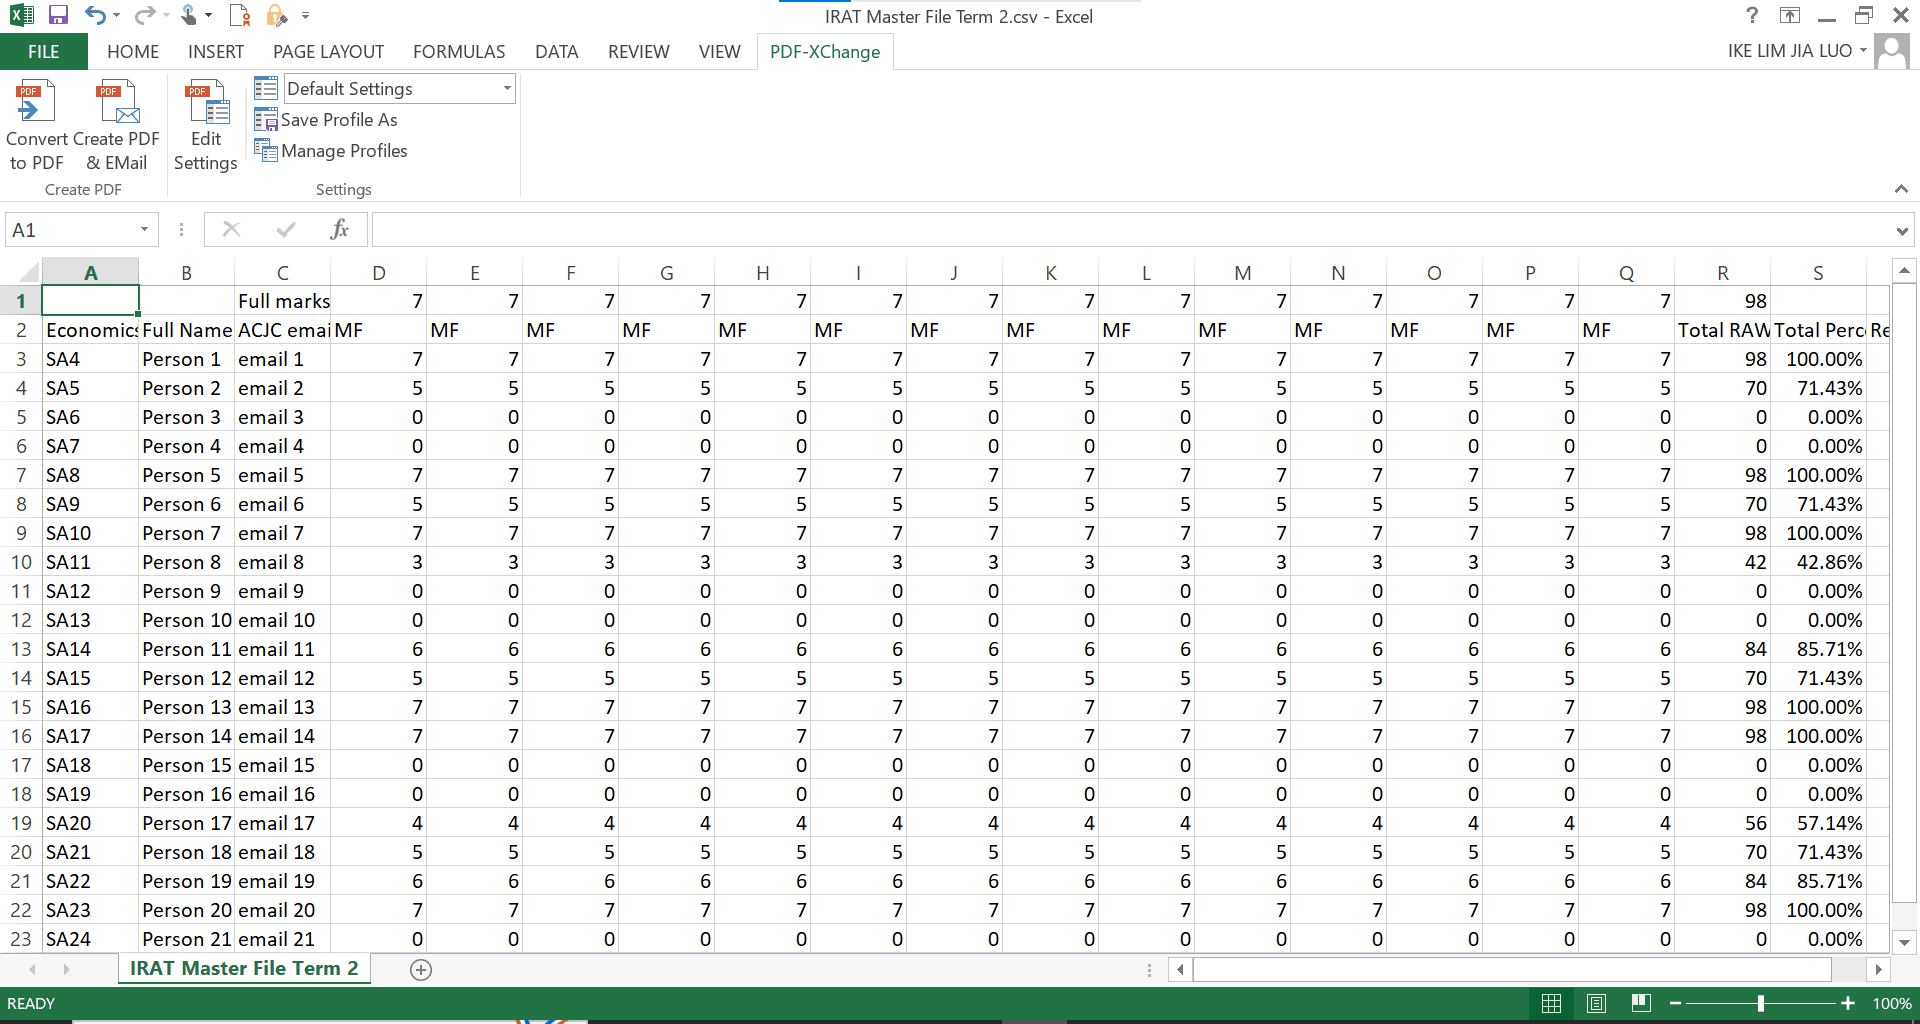
Task: Switch to Page Layout view icon
Action: 1596,1003
